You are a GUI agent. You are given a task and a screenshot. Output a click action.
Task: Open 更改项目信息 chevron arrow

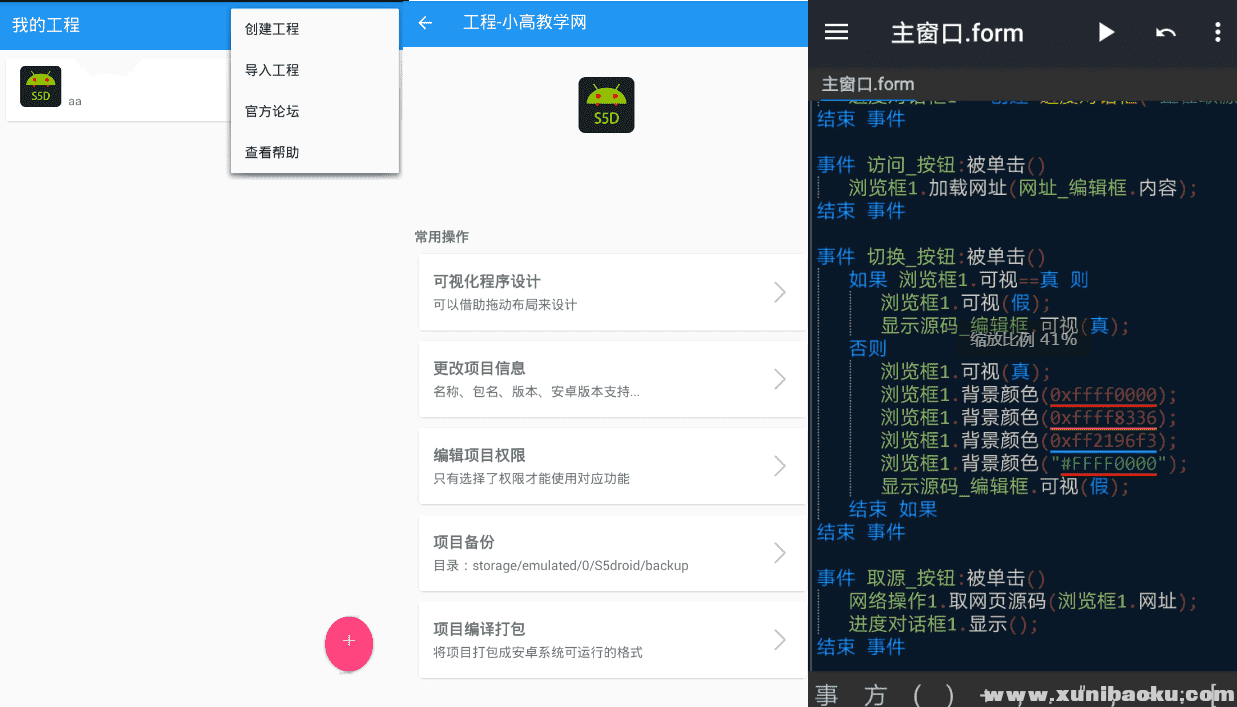point(780,379)
